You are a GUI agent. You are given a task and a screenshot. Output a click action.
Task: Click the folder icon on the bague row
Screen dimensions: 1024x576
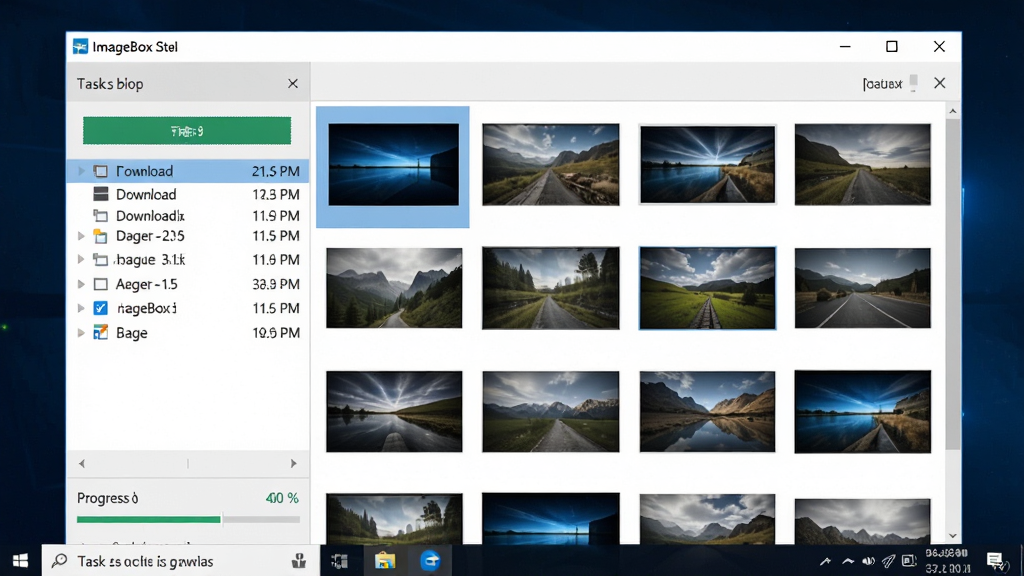click(x=101, y=259)
